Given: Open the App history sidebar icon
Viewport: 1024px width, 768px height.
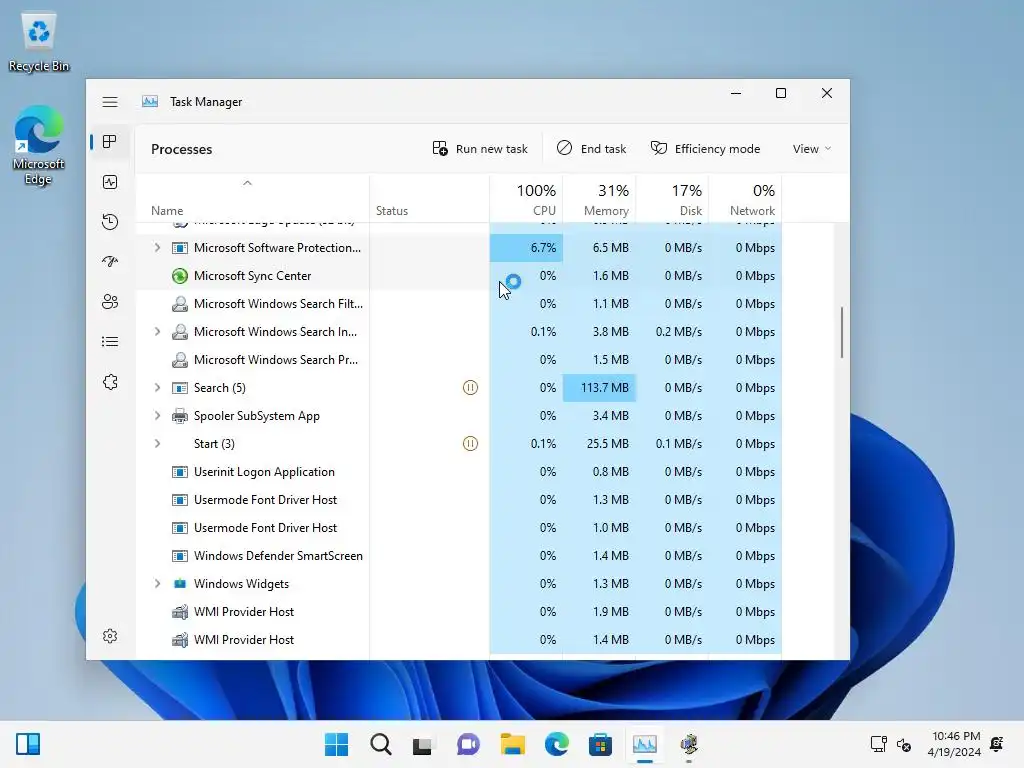Looking at the screenshot, I should (x=110, y=222).
